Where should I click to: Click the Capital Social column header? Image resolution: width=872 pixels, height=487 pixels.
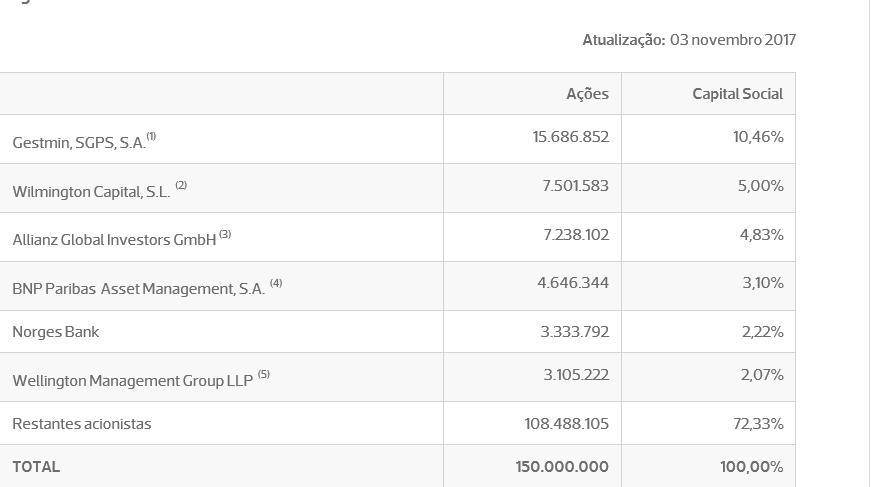tap(737, 94)
